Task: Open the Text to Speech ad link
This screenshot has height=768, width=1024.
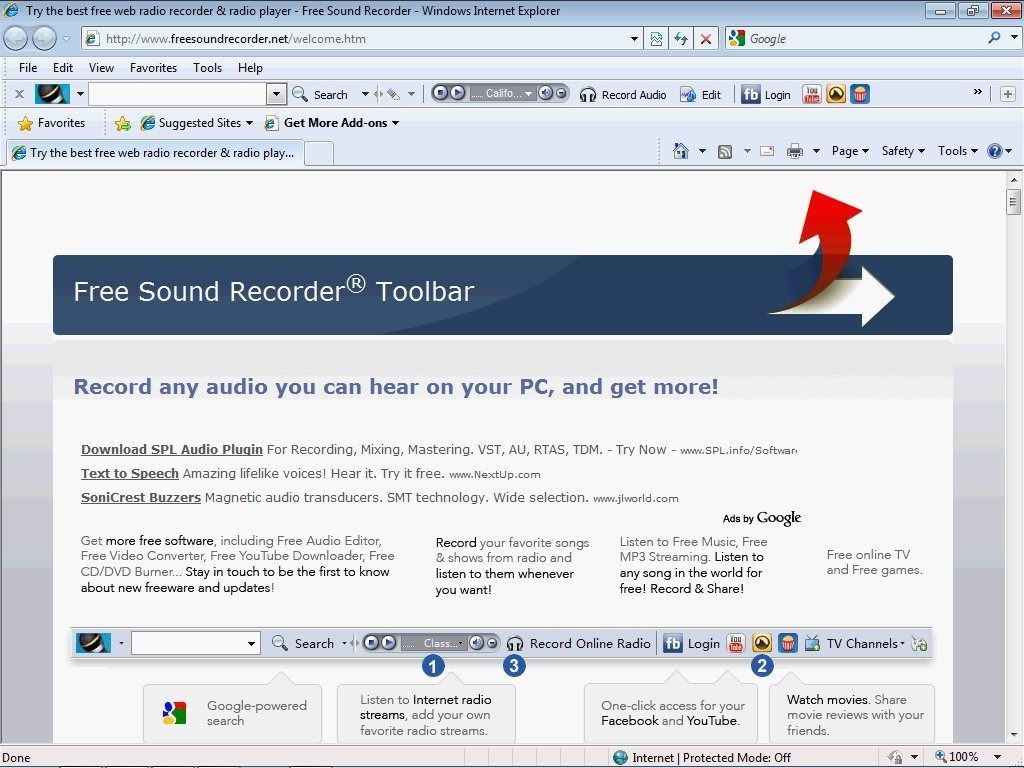Action: 130,474
